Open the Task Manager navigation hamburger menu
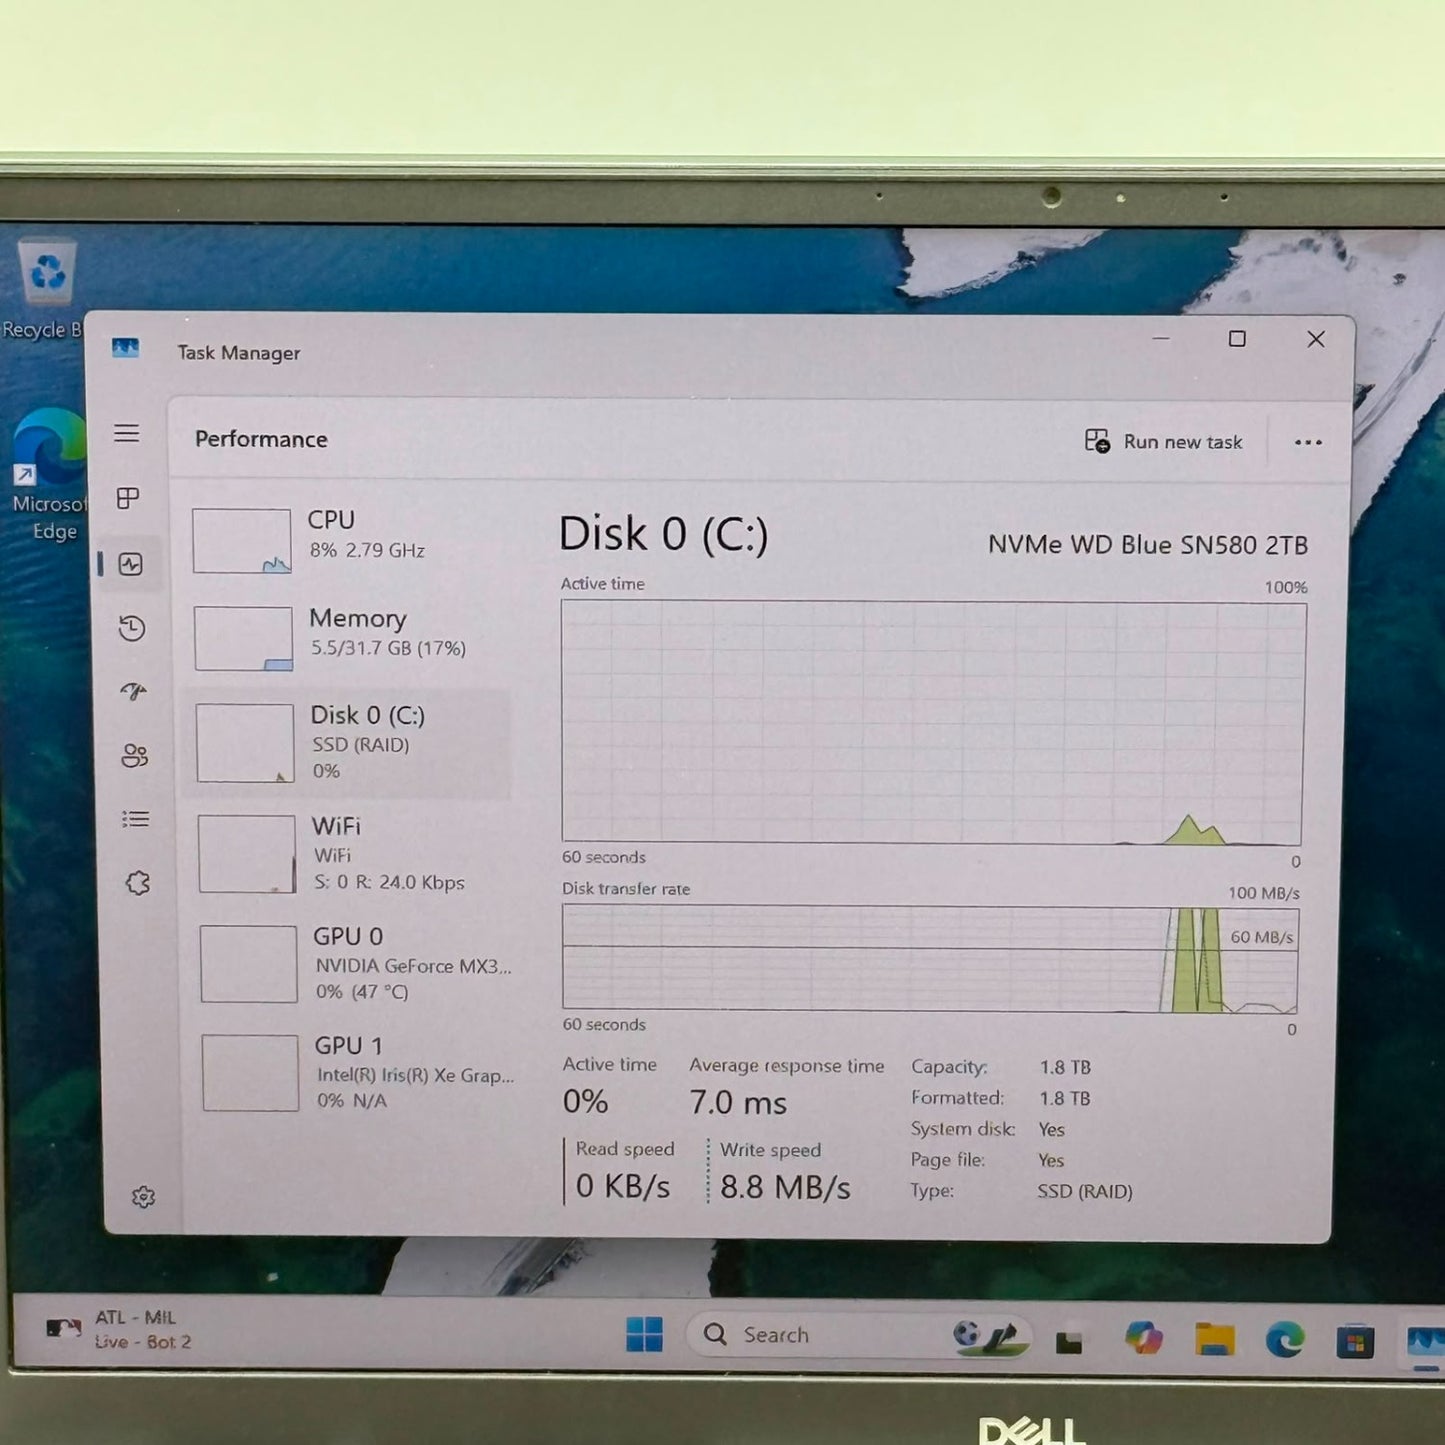Image resolution: width=1445 pixels, height=1445 pixels. (126, 433)
